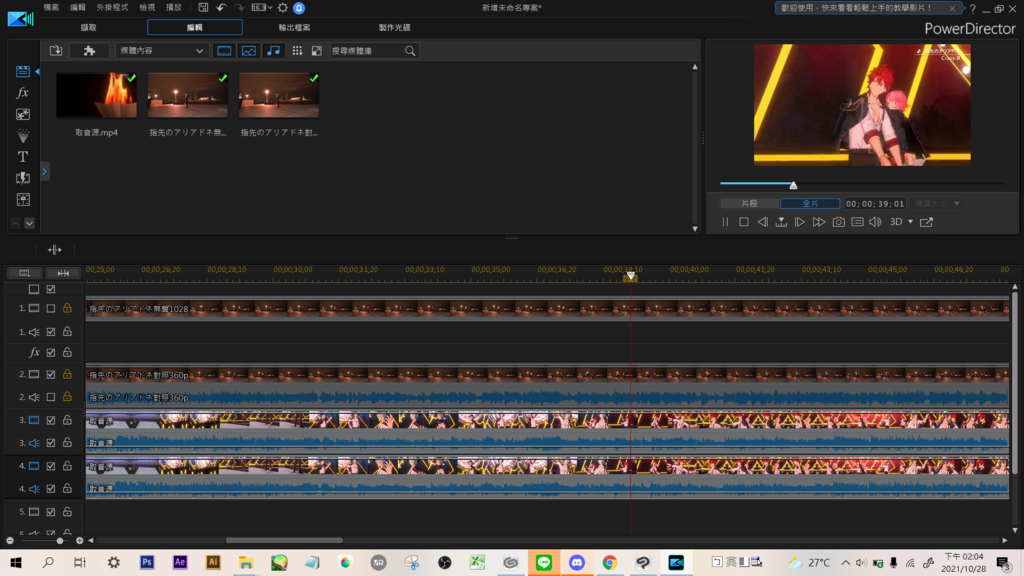Screen dimensions: 1024x576
Task: Open the 檢視 menu
Action: [148, 8]
